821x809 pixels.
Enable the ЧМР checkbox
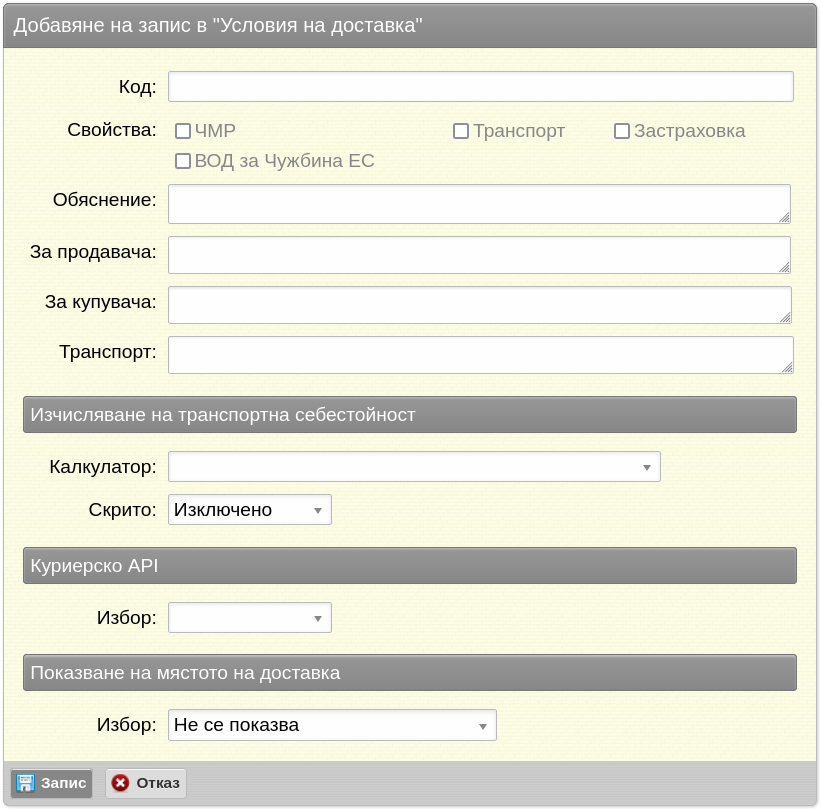[183, 131]
